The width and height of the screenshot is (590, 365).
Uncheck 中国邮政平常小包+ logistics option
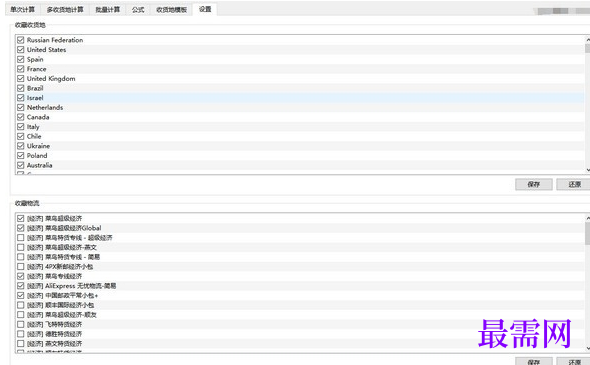click(x=21, y=295)
